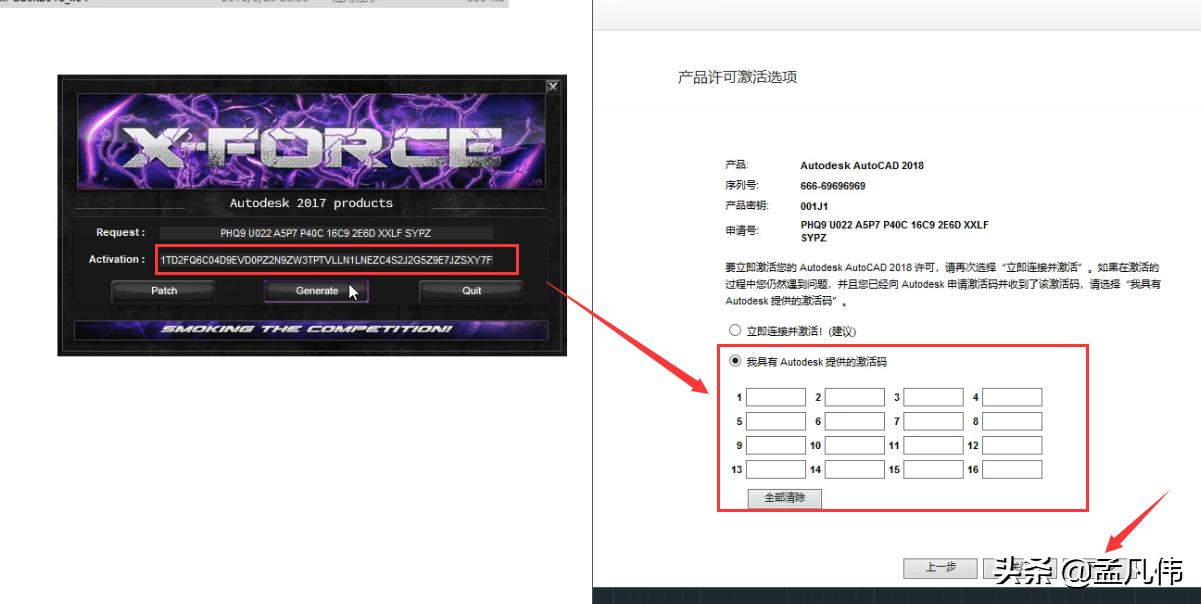1201x604 pixels.
Task: Click the 上一步 button at bottom right
Action: 939,567
